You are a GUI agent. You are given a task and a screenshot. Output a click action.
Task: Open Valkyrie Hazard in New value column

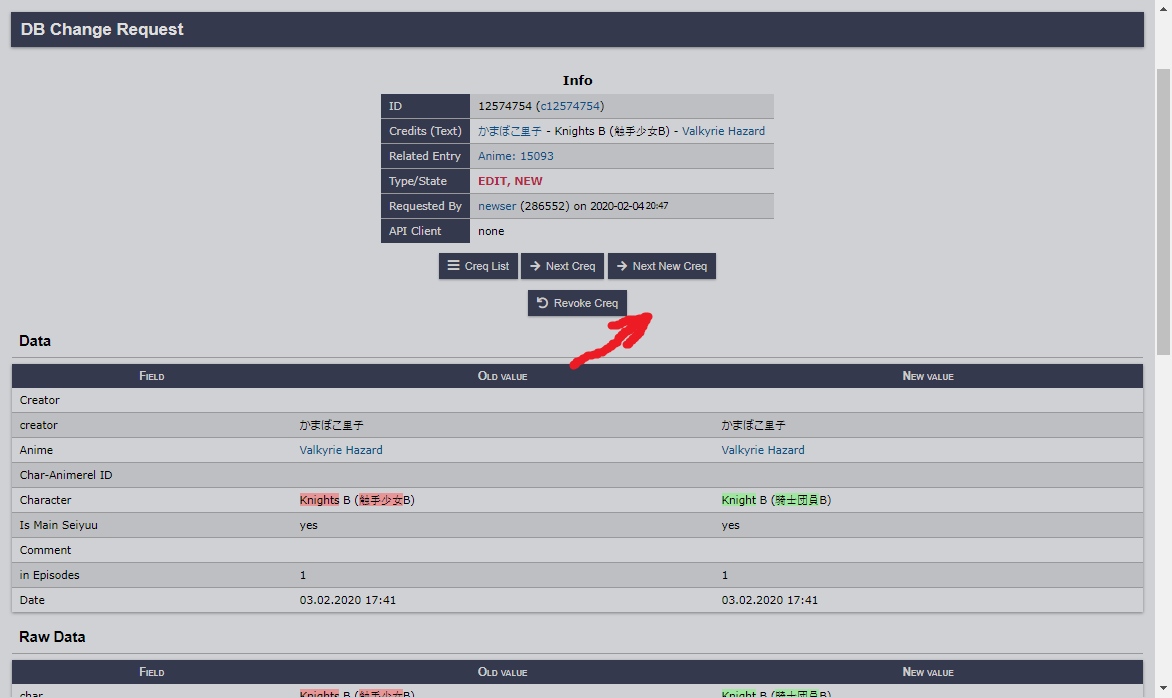(763, 450)
